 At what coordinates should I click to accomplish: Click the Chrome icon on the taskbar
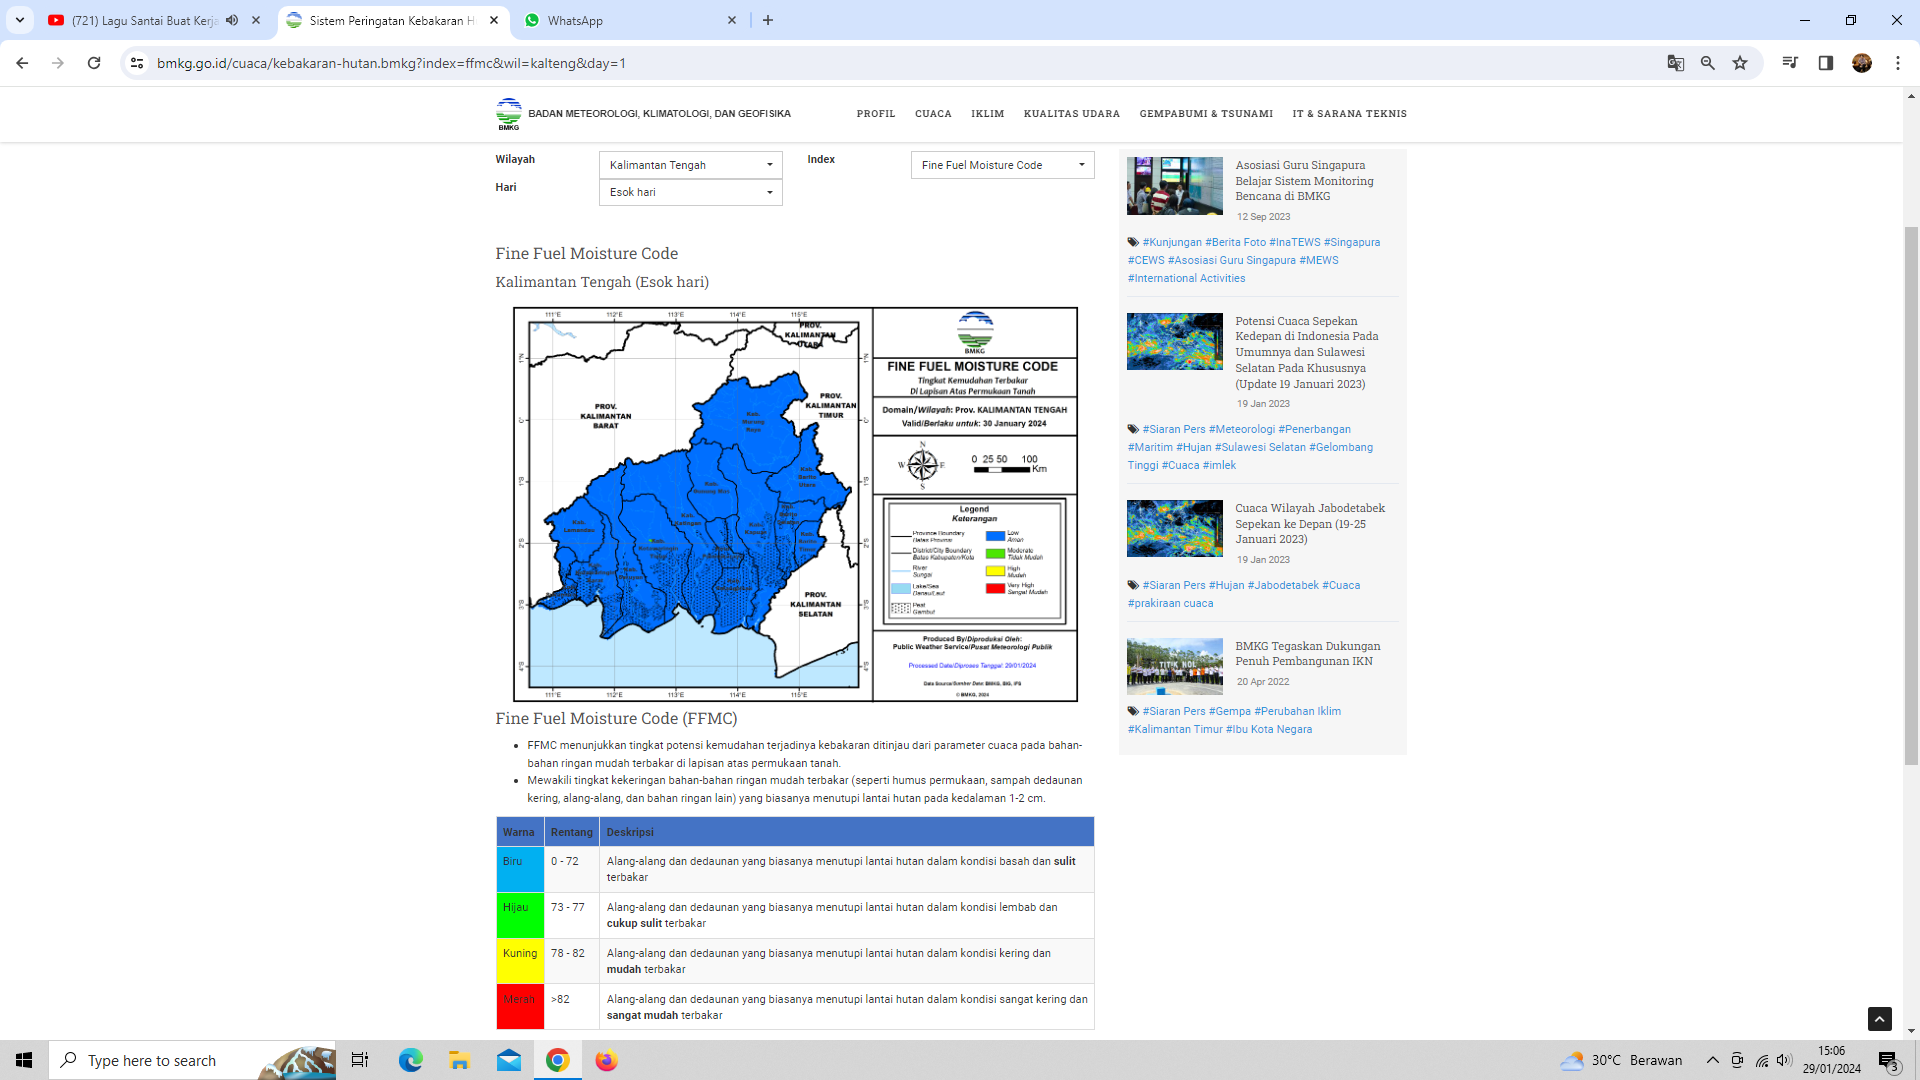point(558,1060)
